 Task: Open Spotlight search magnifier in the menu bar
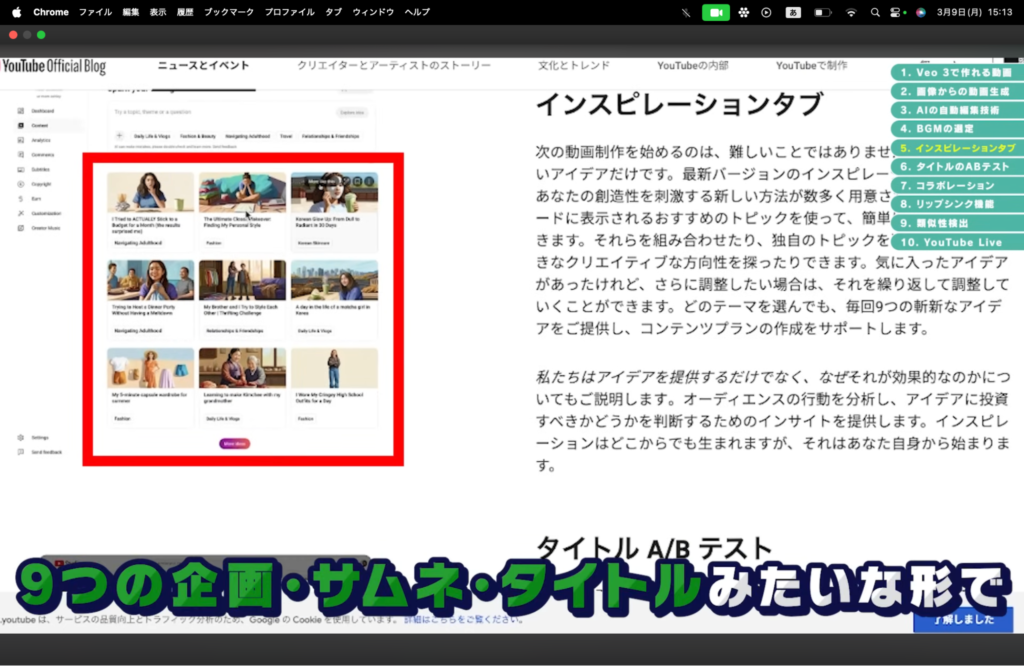point(875,12)
